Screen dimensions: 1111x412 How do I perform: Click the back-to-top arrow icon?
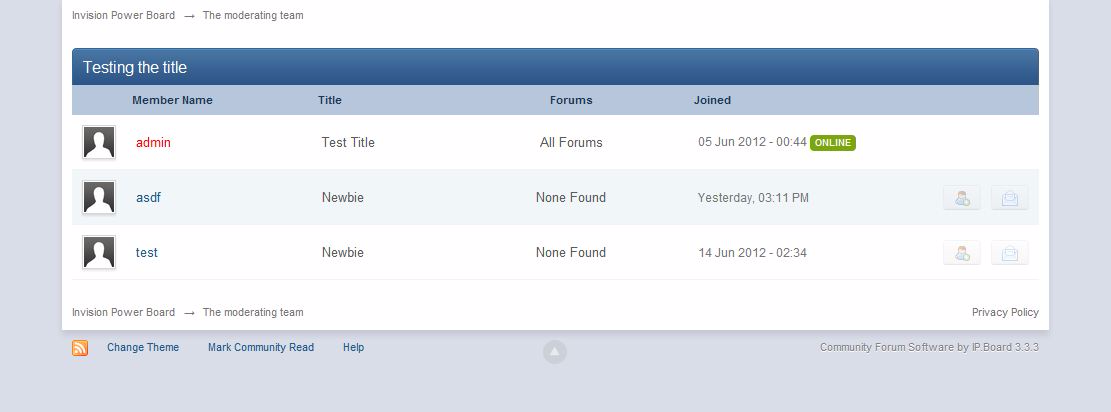tap(555, 351)
